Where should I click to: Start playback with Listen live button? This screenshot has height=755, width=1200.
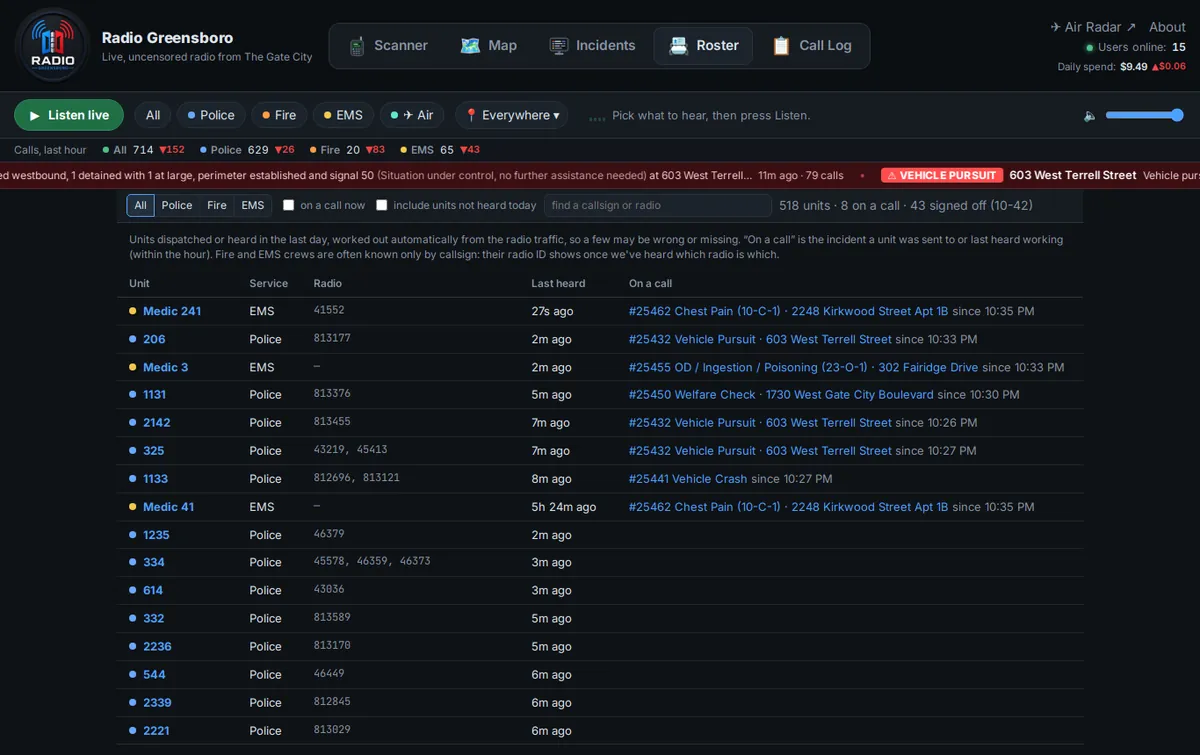(69, 115)
